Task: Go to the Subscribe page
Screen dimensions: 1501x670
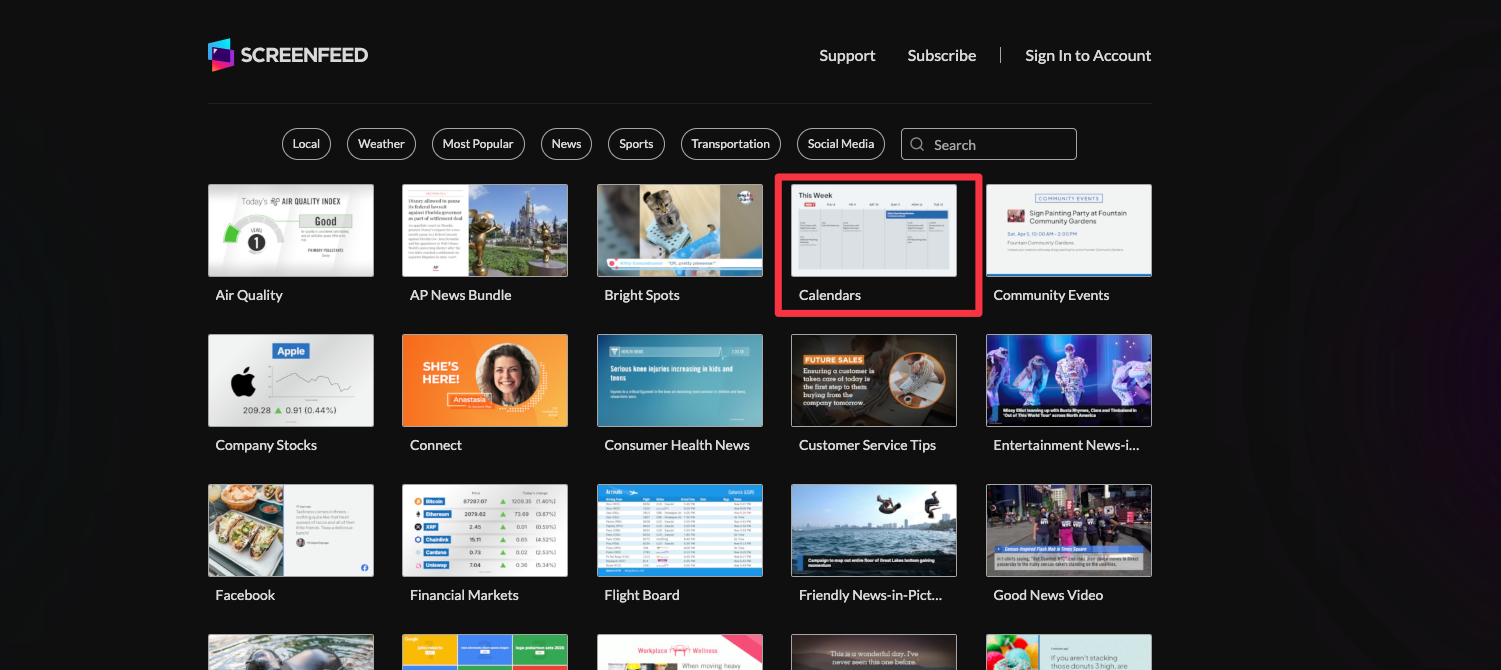Action: [941, 56]
